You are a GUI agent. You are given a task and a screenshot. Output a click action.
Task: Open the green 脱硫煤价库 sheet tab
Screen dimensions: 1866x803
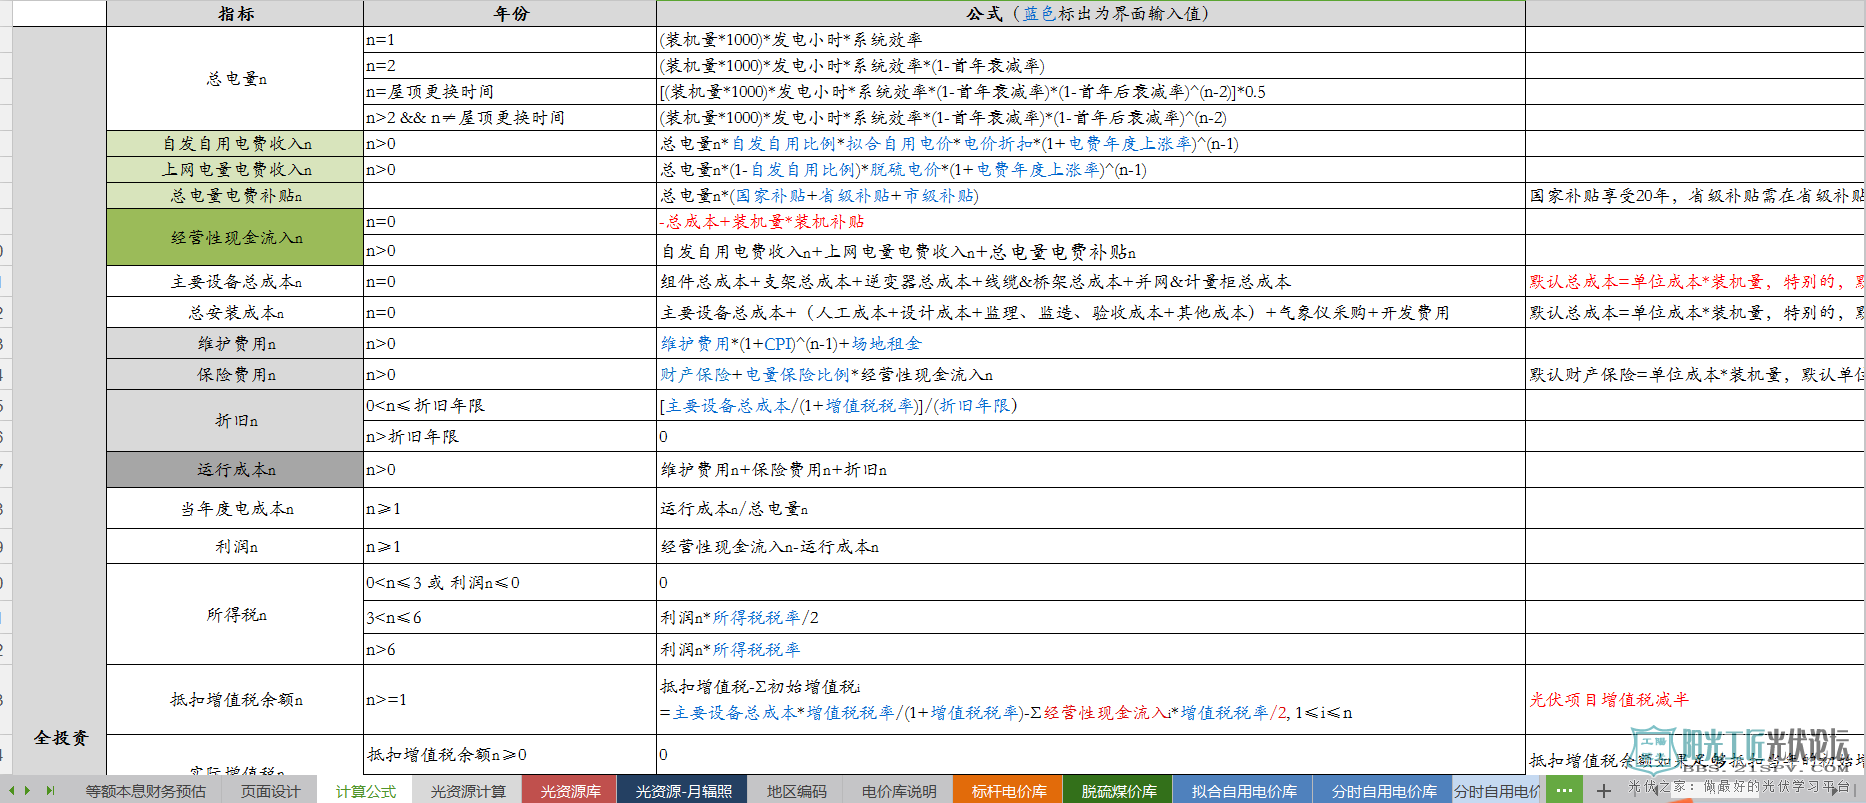[x=1119, y=791]
